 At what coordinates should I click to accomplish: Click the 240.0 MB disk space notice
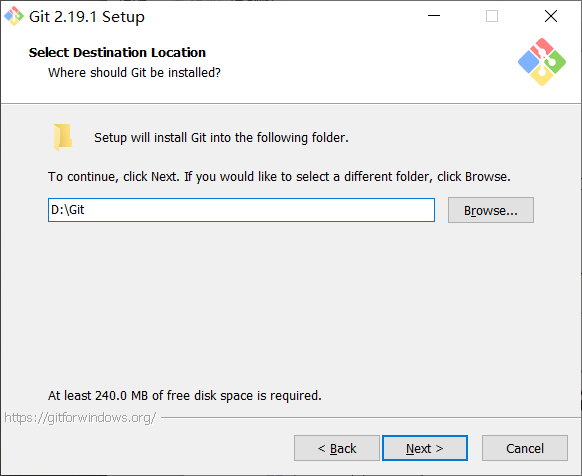(x=184, y=395)
